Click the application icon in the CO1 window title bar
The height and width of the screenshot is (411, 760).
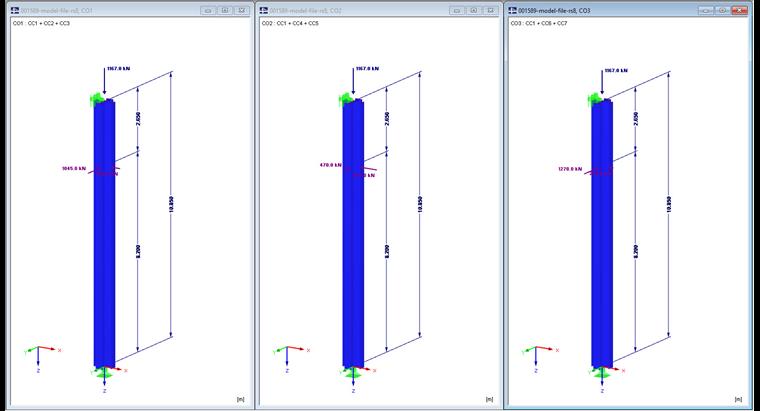click(15, 10)
